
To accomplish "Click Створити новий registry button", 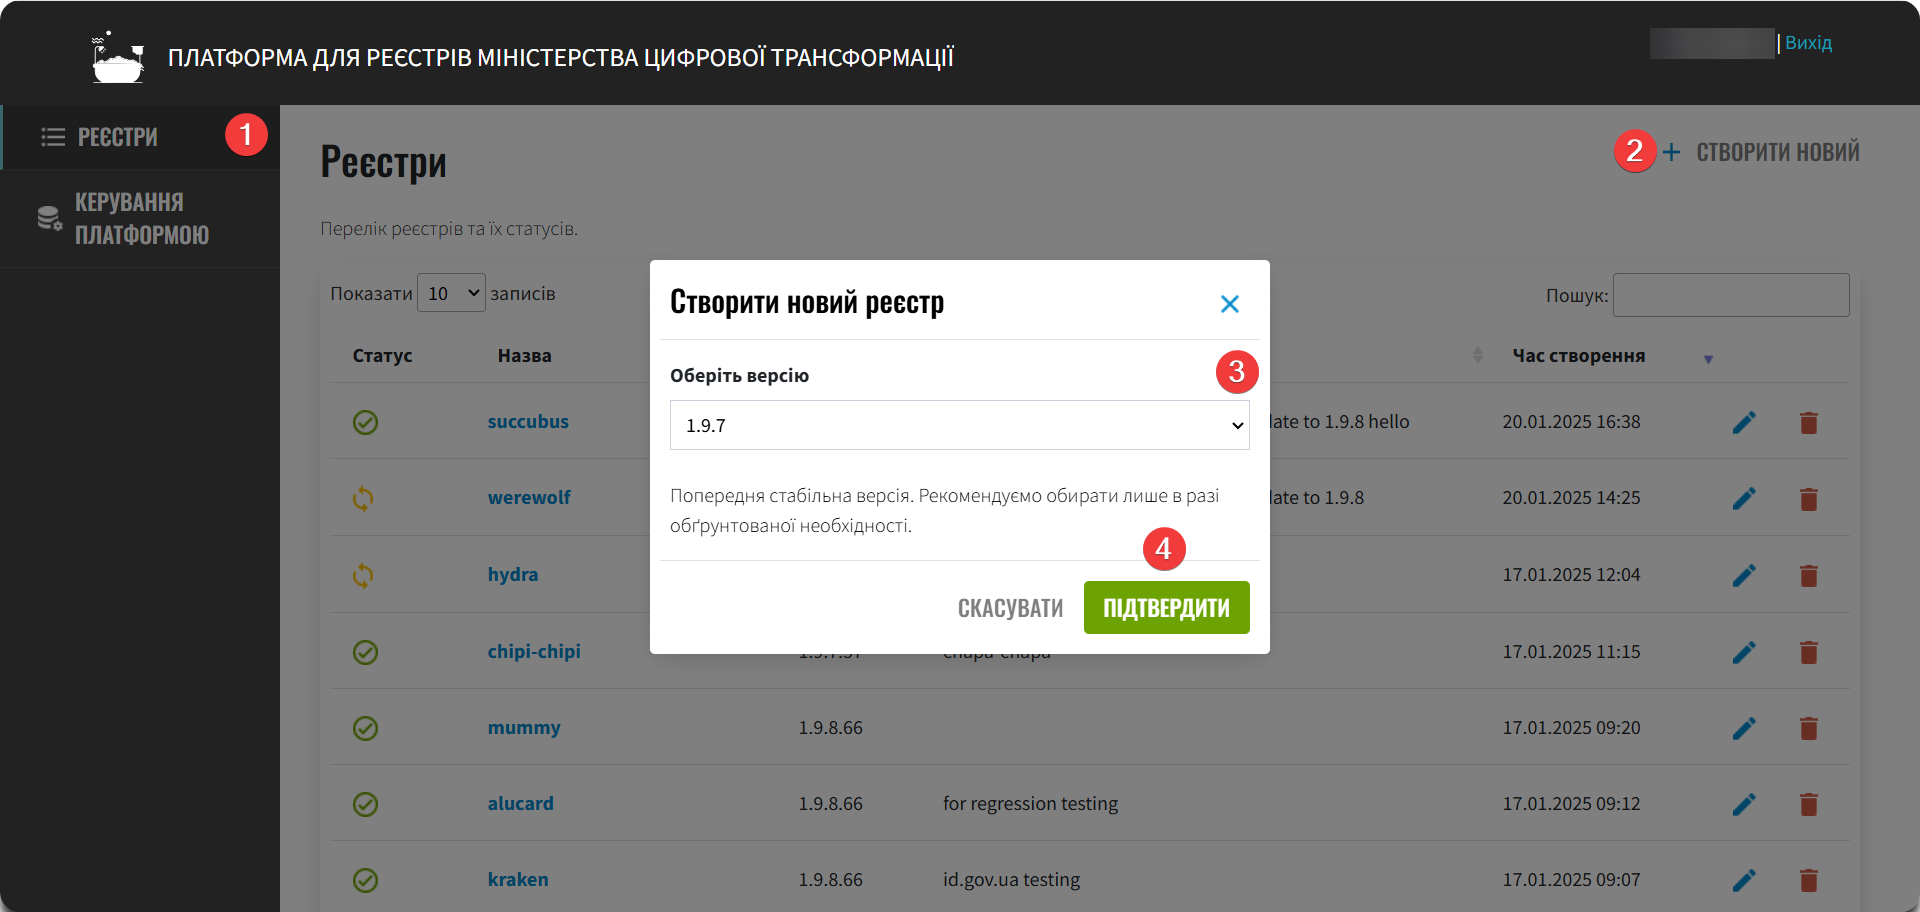I will (1761, 152).
